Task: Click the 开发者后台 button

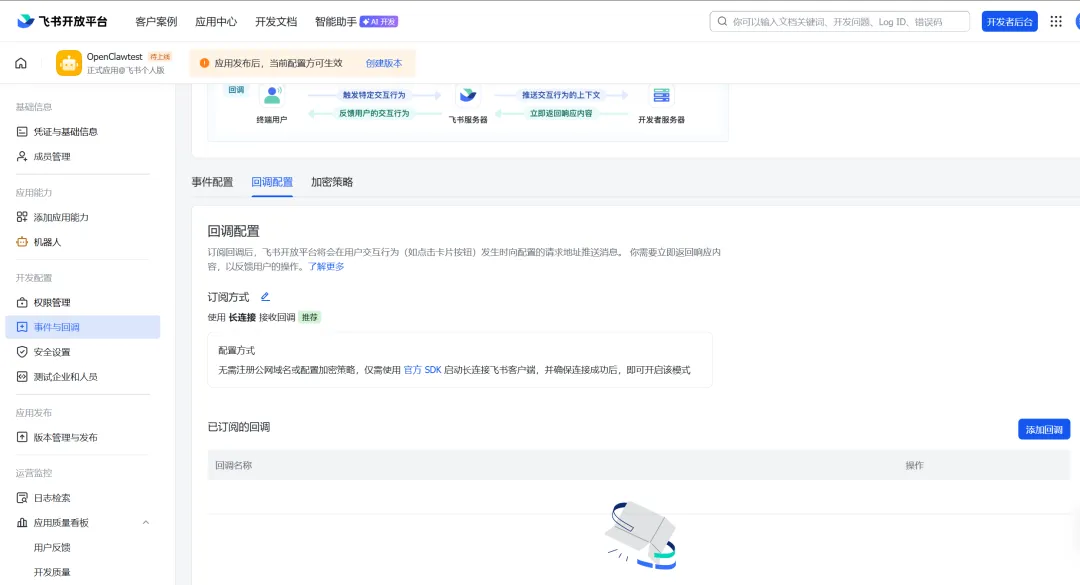Action: [x=1009, y=21]
